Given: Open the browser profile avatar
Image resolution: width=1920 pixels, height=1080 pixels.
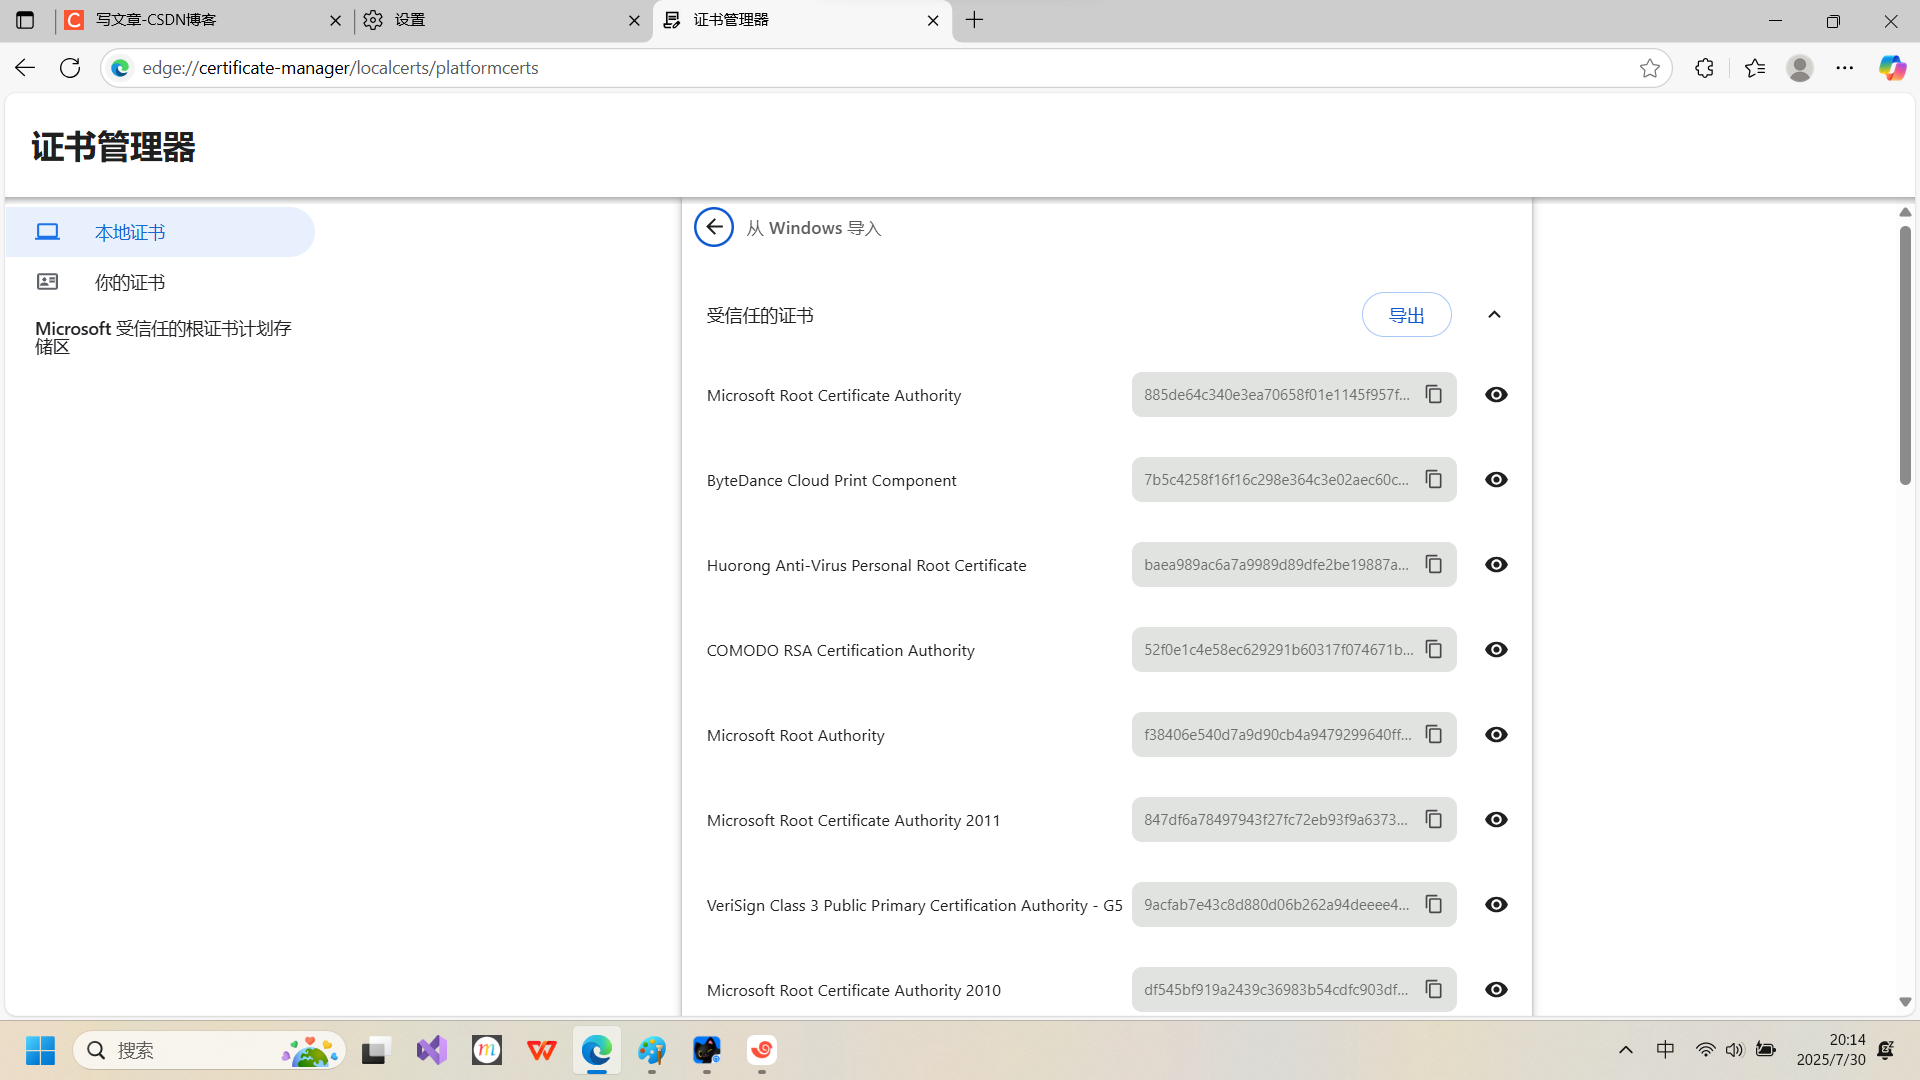Looking at the screenshot, I should (x=1800, y=68).
